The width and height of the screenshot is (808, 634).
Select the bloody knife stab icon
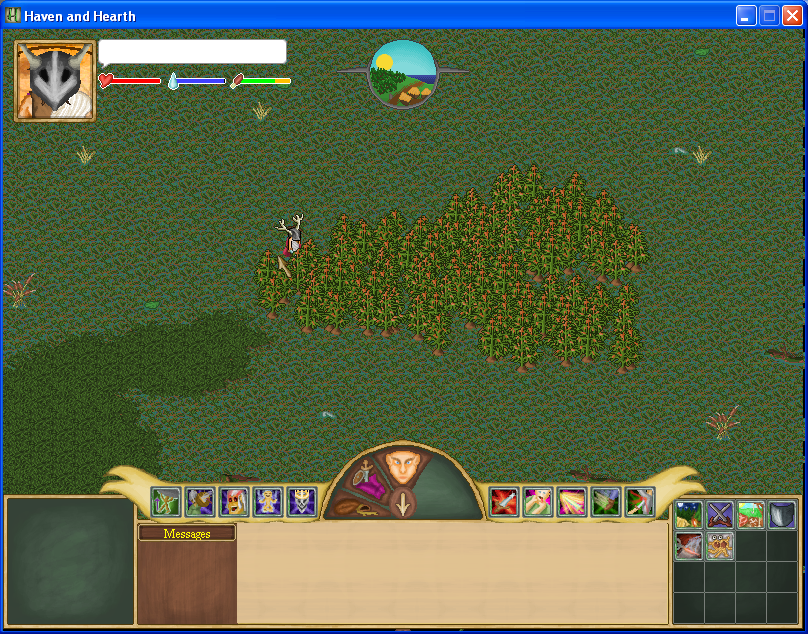[640, 502]
